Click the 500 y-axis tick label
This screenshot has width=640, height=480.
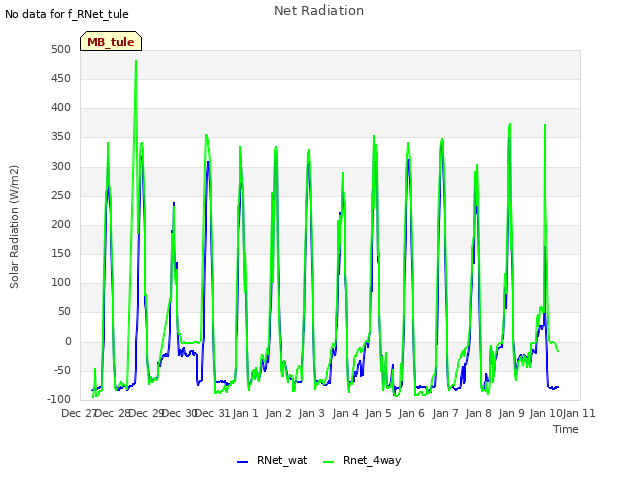tap(61, 49)
